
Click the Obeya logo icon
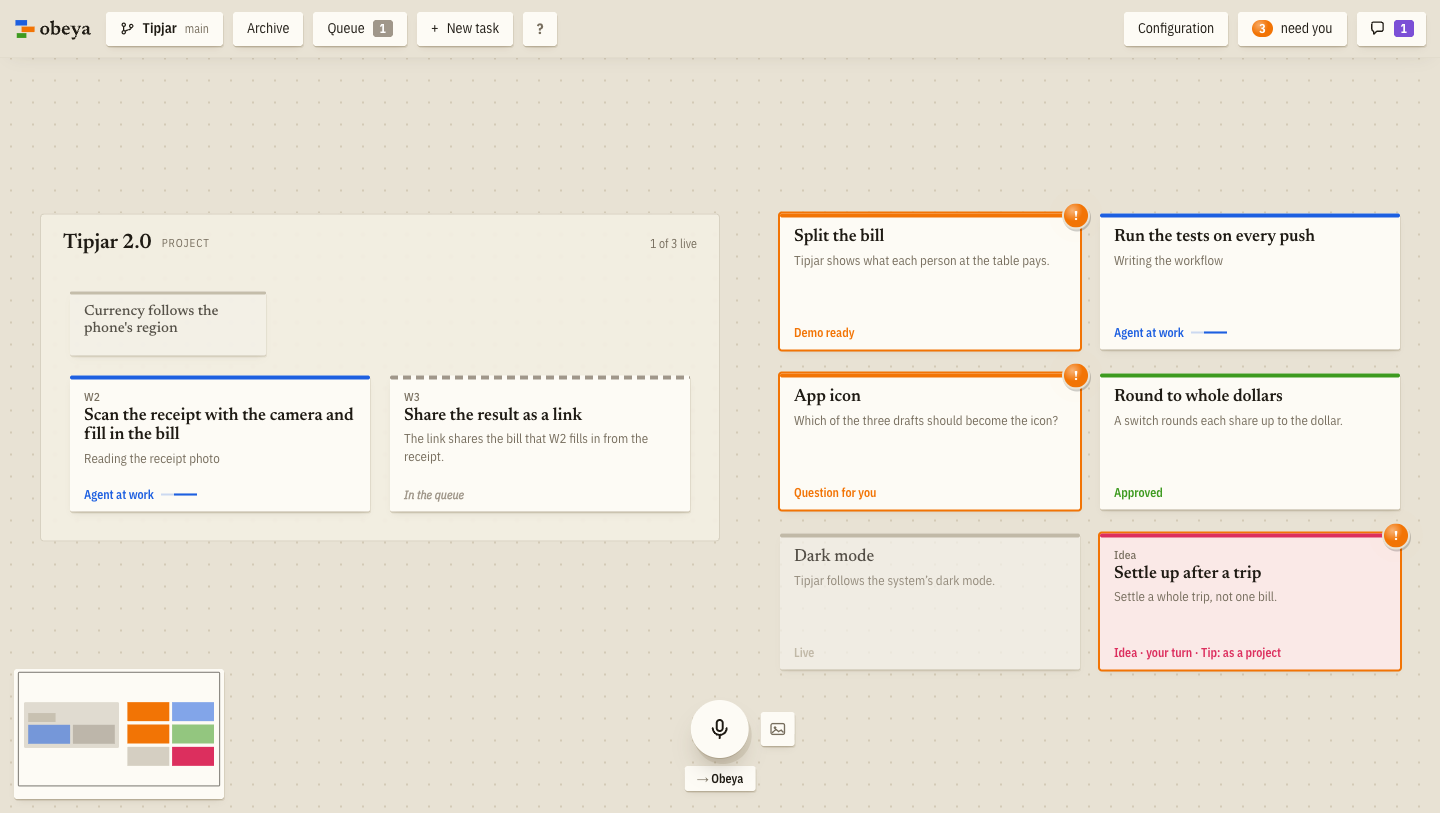[x=25, y=29]
